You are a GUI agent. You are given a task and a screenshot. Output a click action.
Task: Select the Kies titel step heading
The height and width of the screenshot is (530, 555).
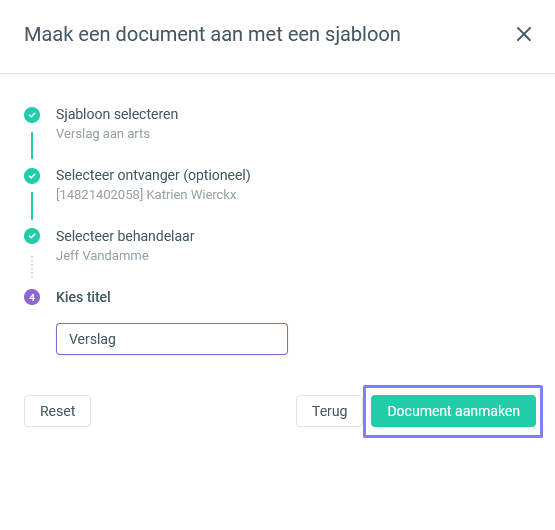83,297
